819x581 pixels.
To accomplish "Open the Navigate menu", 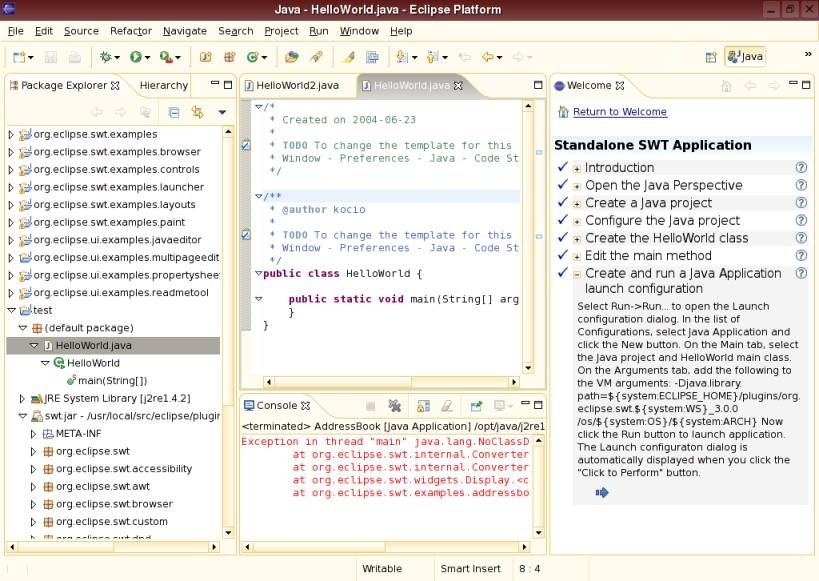I will (x=185, y=31).
